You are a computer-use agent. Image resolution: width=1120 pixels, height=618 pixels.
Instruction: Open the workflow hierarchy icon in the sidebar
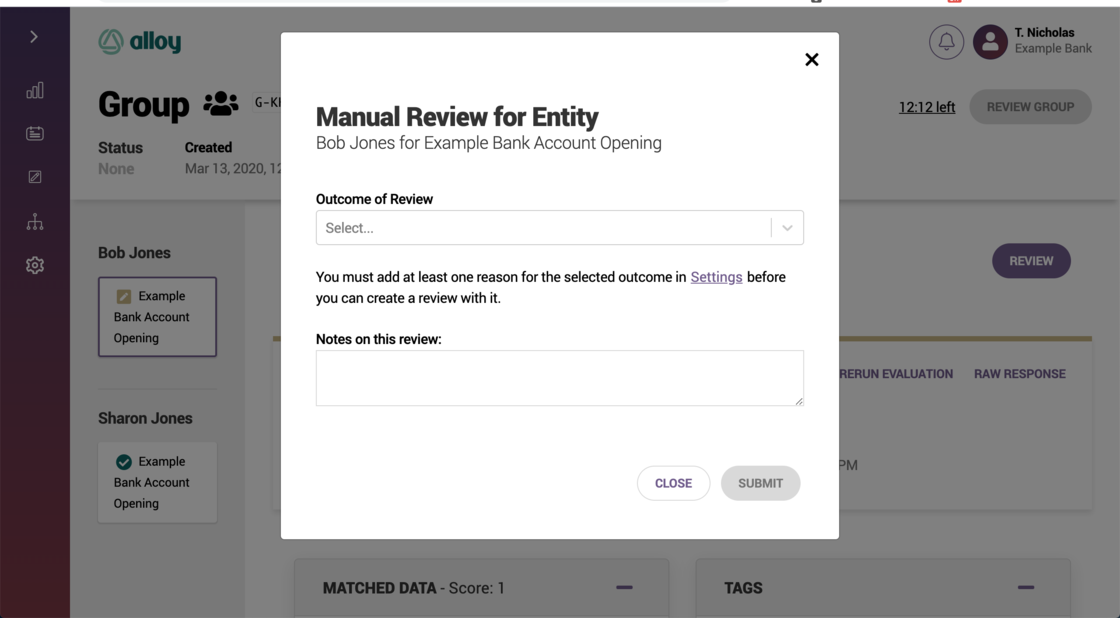pos(34,221)
